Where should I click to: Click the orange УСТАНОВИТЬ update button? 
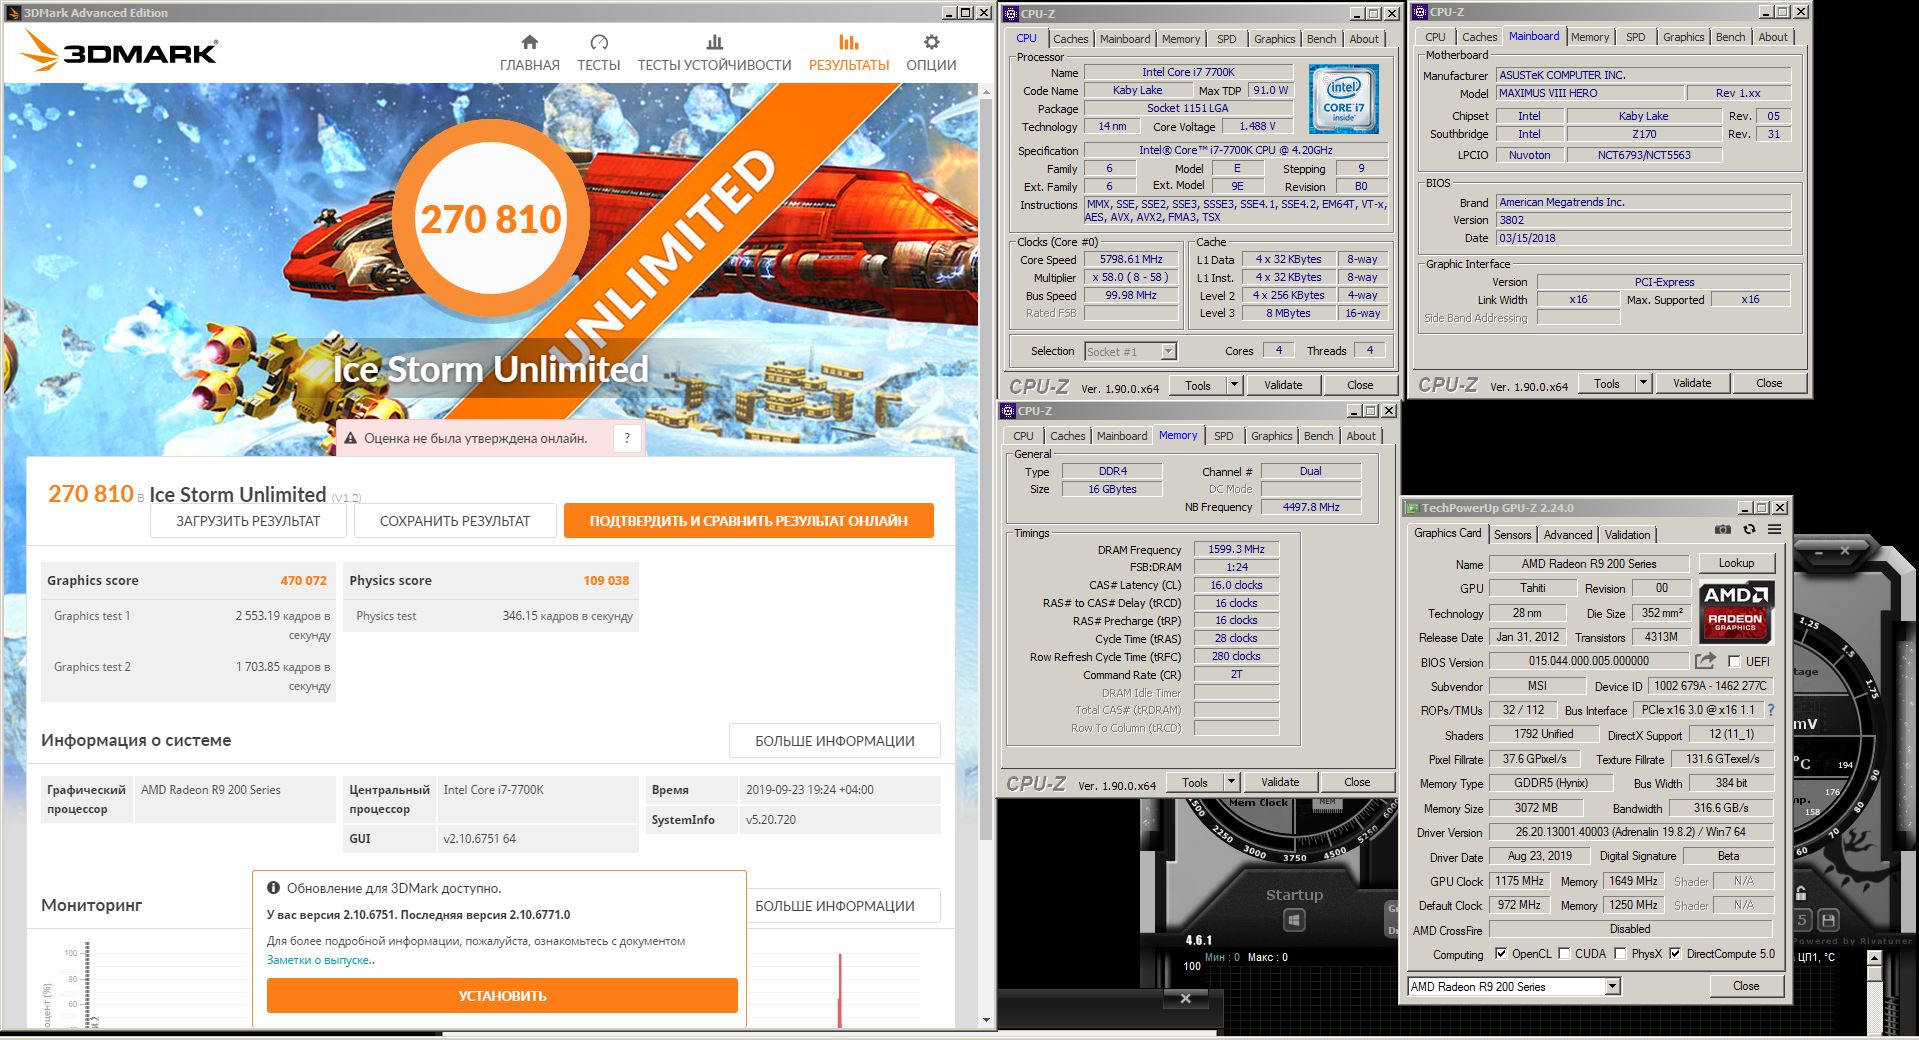point(502,996)
